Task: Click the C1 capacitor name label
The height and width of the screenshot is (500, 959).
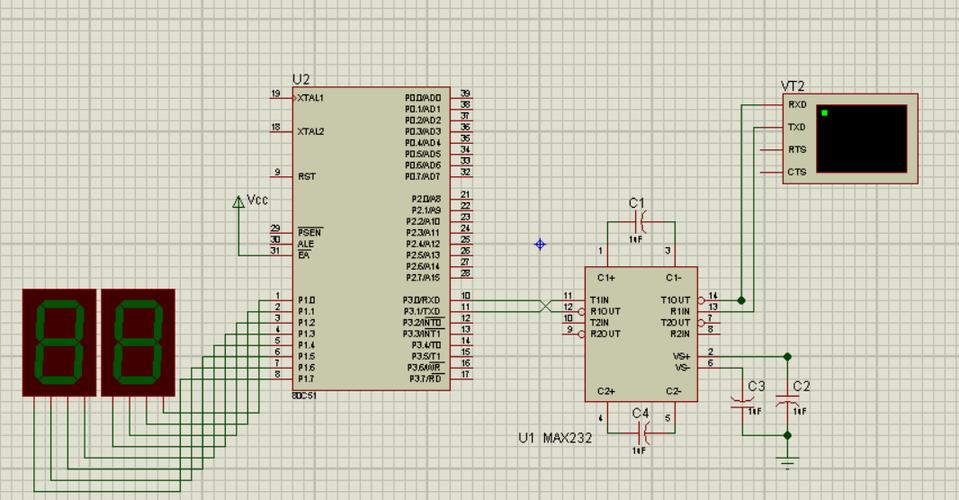Action: 637,203
